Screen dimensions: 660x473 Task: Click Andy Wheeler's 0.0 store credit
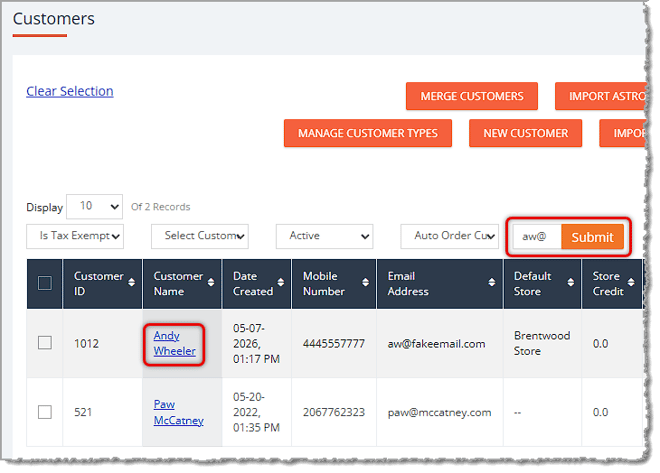600,344
